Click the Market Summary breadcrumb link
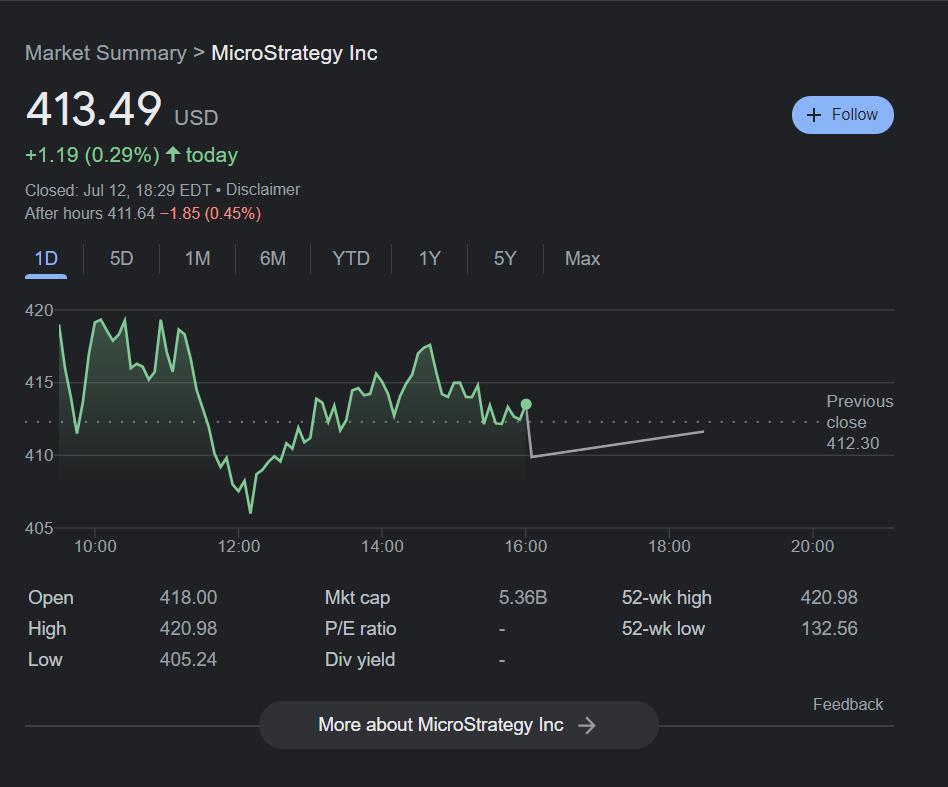This screenshot has width=948, height=787. (105, 53)
